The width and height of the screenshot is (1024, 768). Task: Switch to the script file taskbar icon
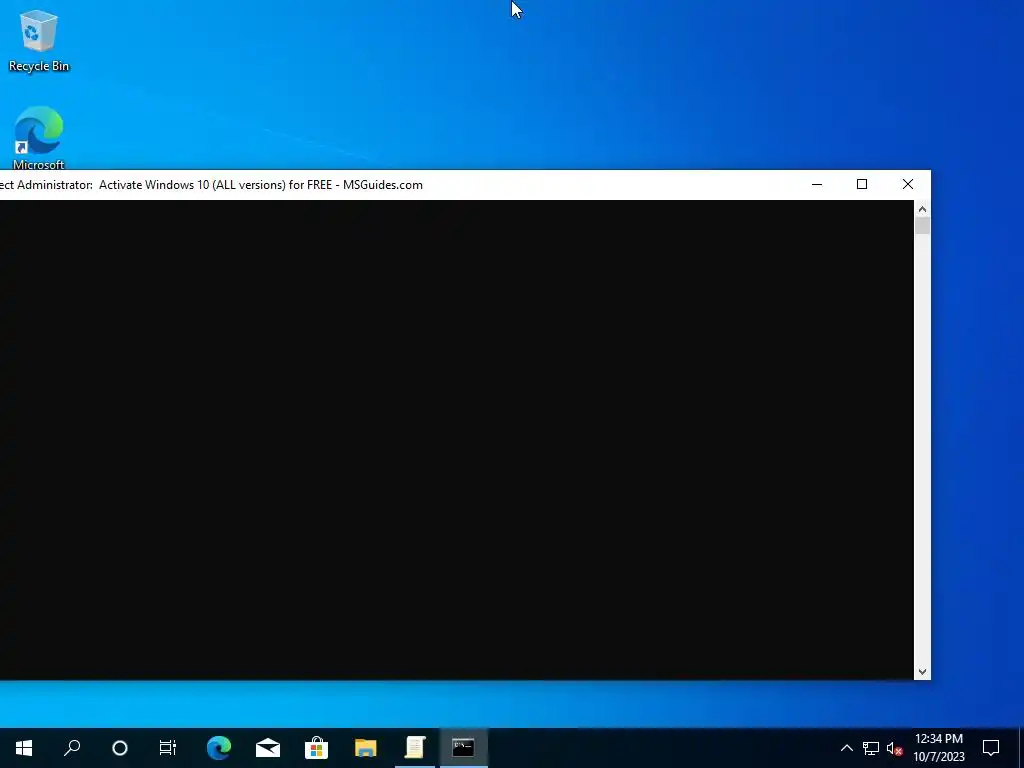click(x=415, y=748)
